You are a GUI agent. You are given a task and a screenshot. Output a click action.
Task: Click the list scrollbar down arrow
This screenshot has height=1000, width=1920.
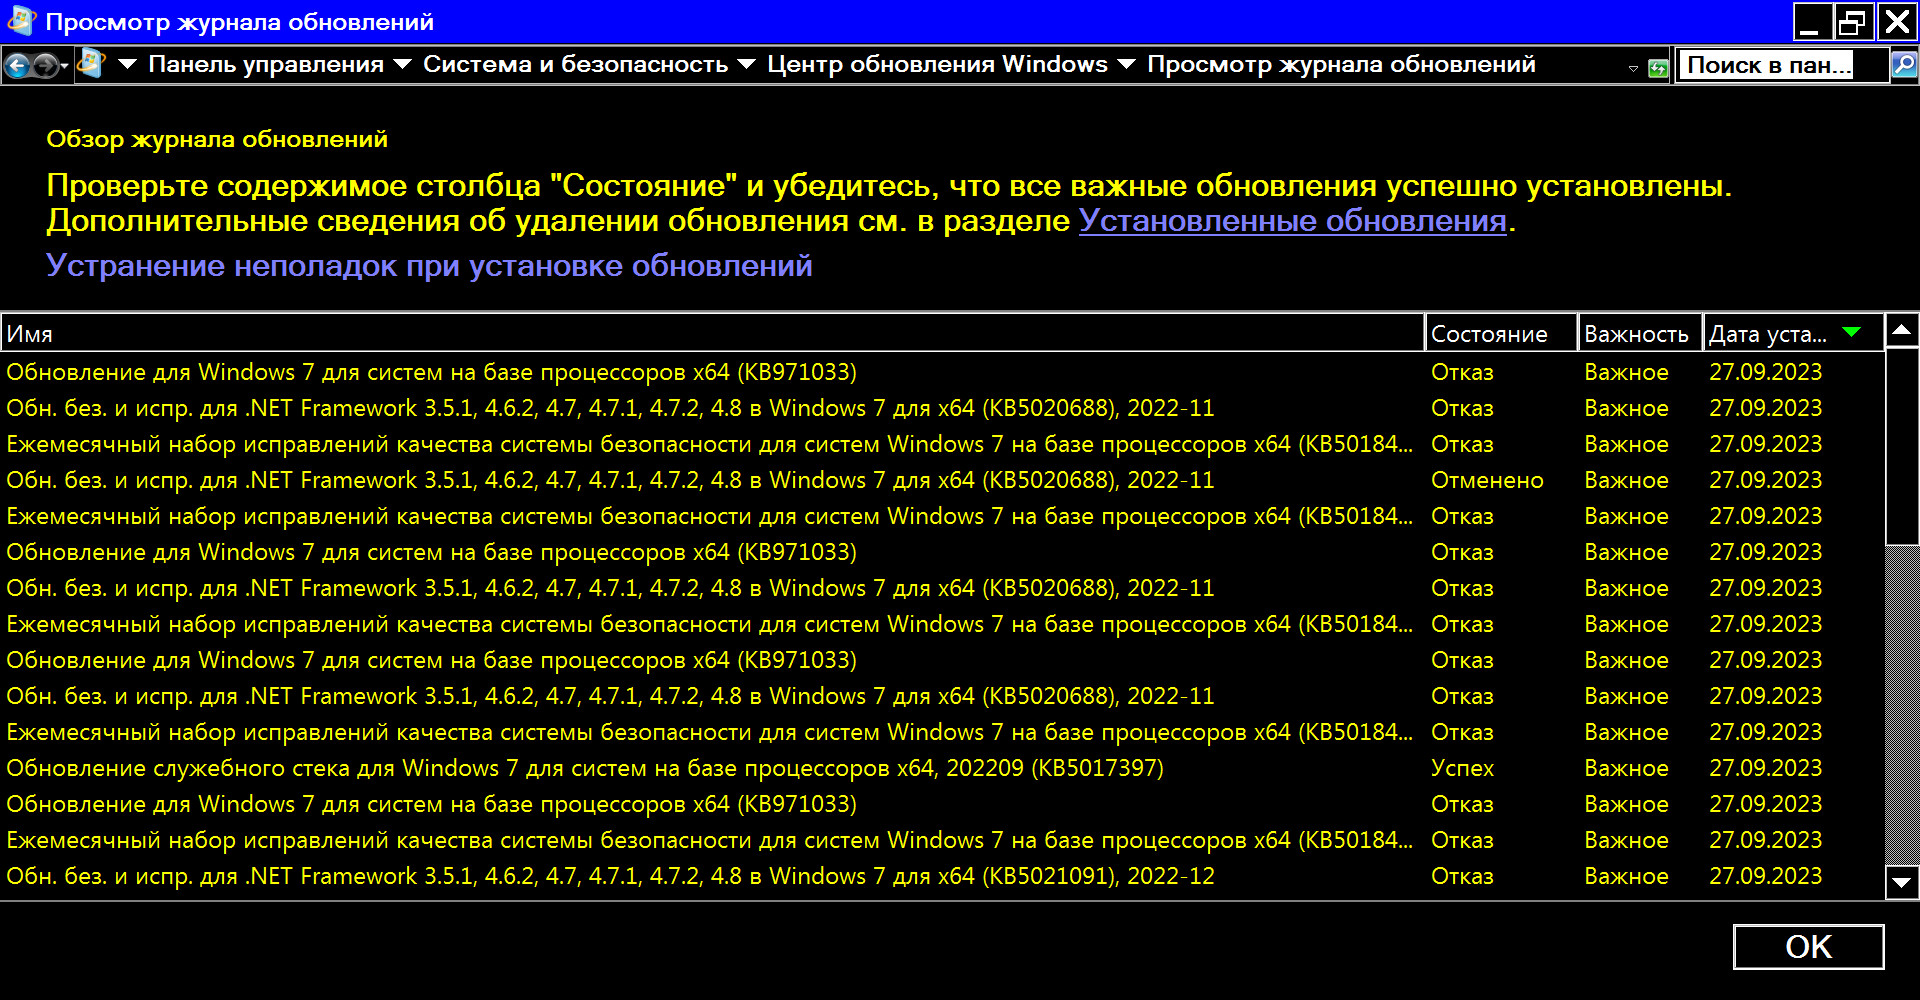(1901, 883)
